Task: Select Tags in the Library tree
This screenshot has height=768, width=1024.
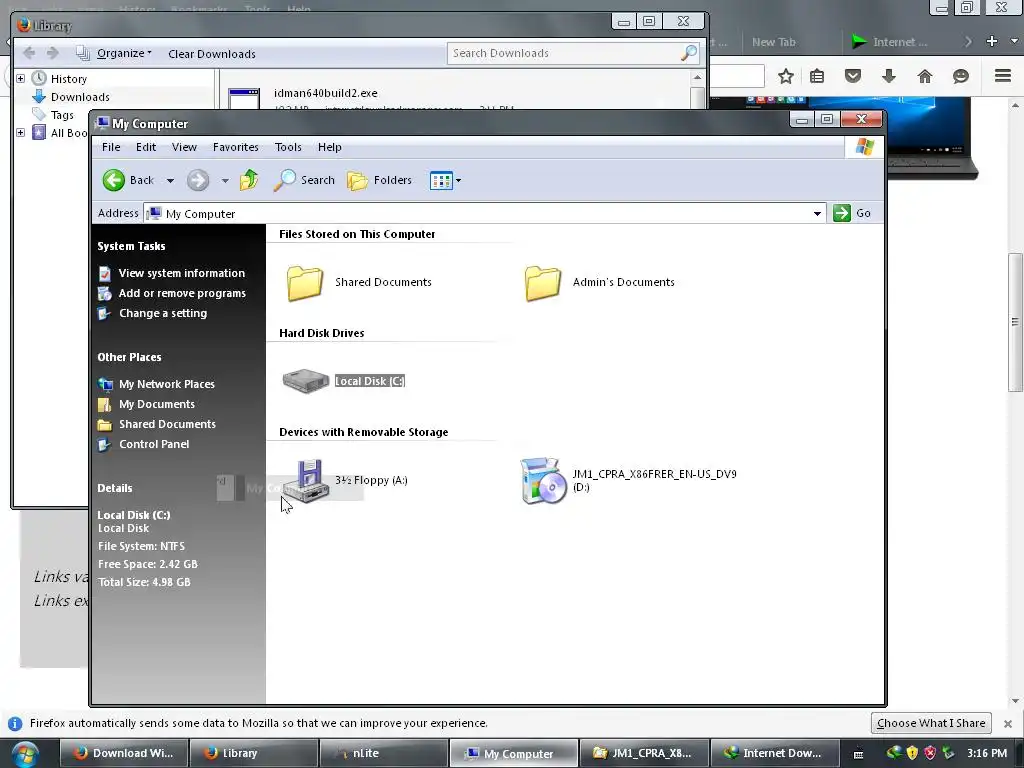Action: click(62, 115)
